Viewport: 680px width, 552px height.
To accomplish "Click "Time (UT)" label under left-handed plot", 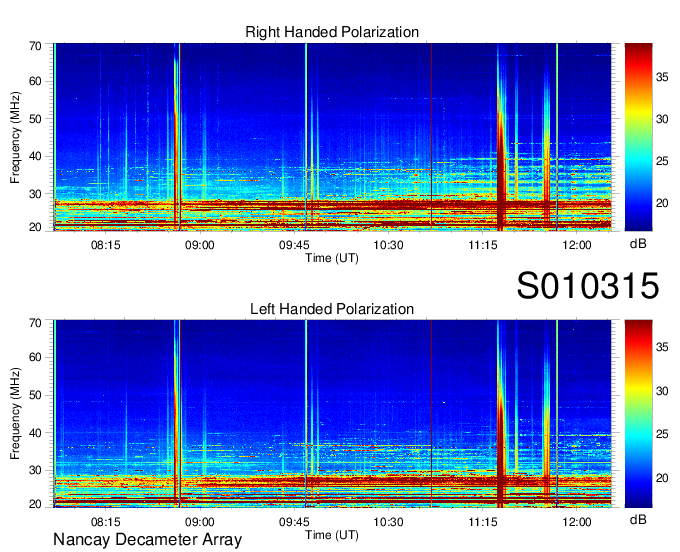I will [332, 535].
